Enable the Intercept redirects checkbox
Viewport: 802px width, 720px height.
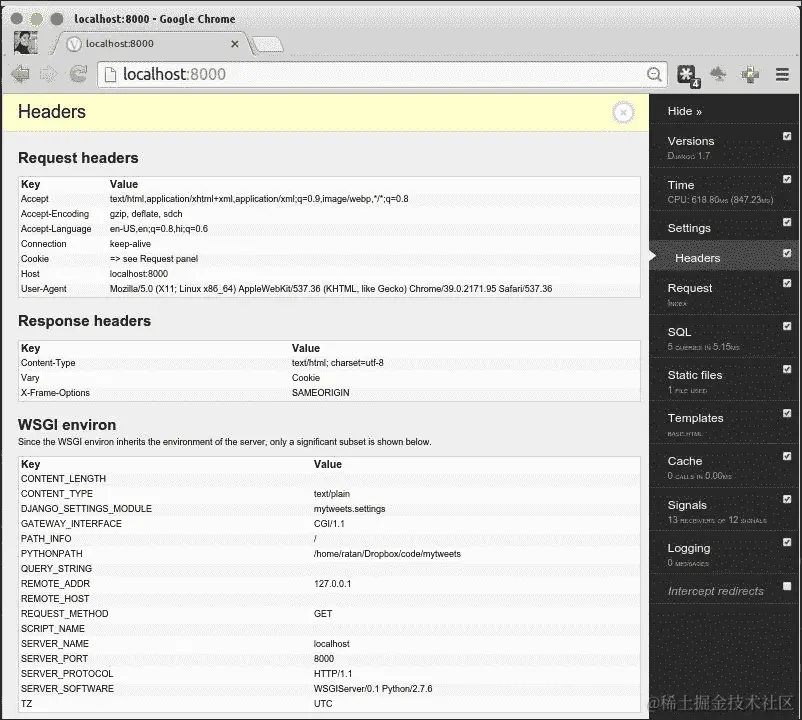click(787, 586)
